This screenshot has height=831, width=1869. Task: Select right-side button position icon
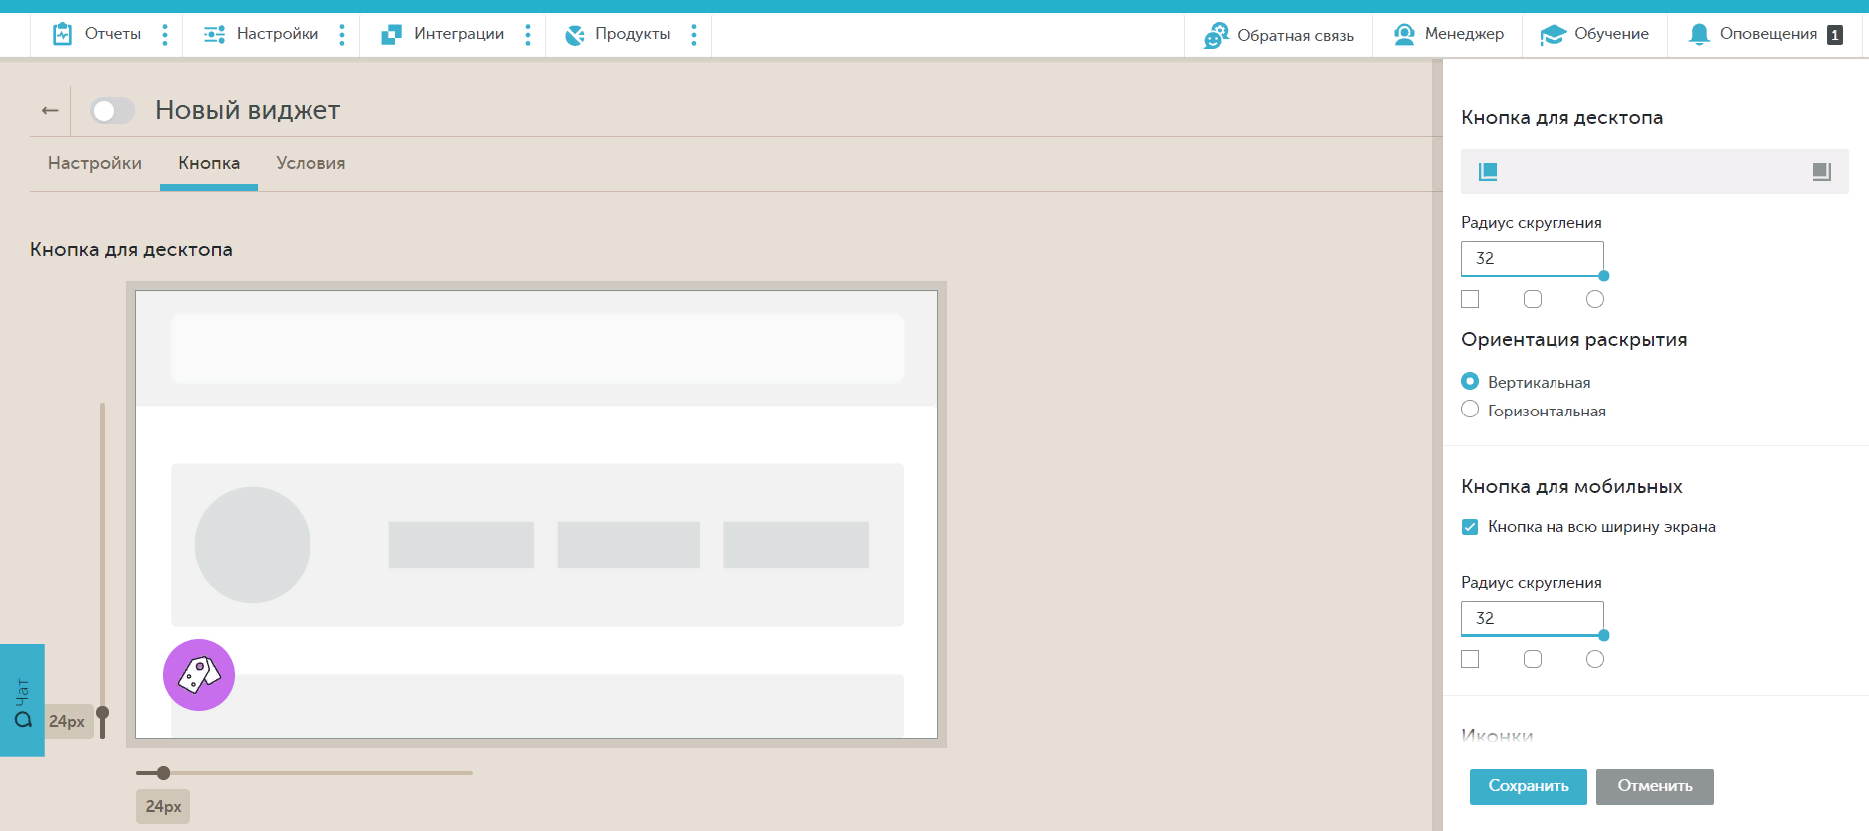(1821, 172)
